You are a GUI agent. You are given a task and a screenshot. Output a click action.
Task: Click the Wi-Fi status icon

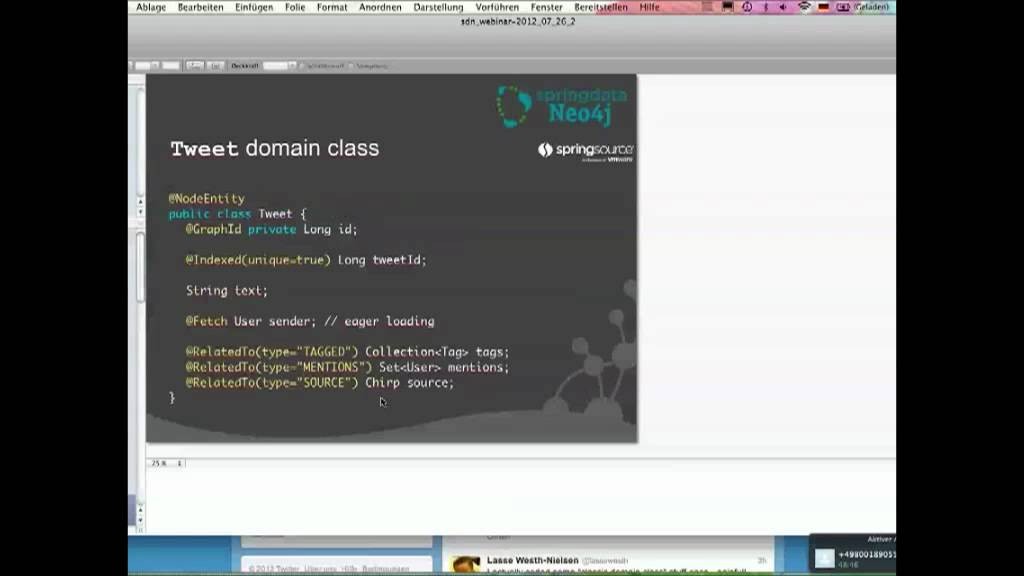tap(803, 7)
